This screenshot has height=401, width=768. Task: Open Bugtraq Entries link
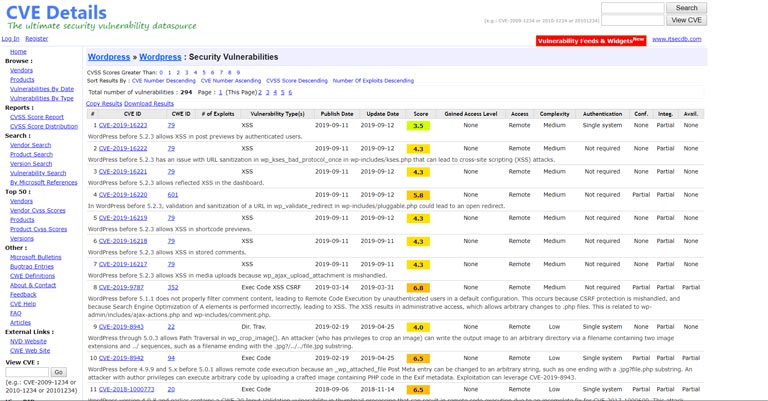click(32, 267)
